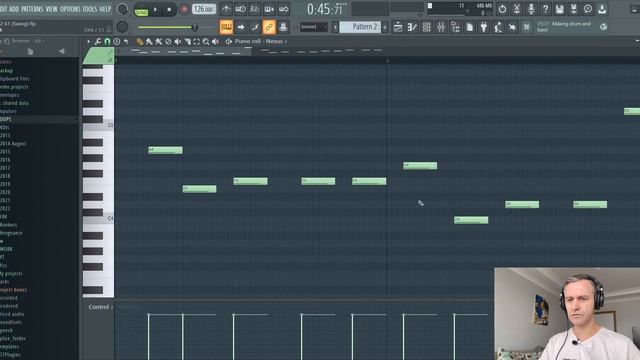Click the help question mark icon
Screen dimensions: 640x360
click(x=545, y=9)
